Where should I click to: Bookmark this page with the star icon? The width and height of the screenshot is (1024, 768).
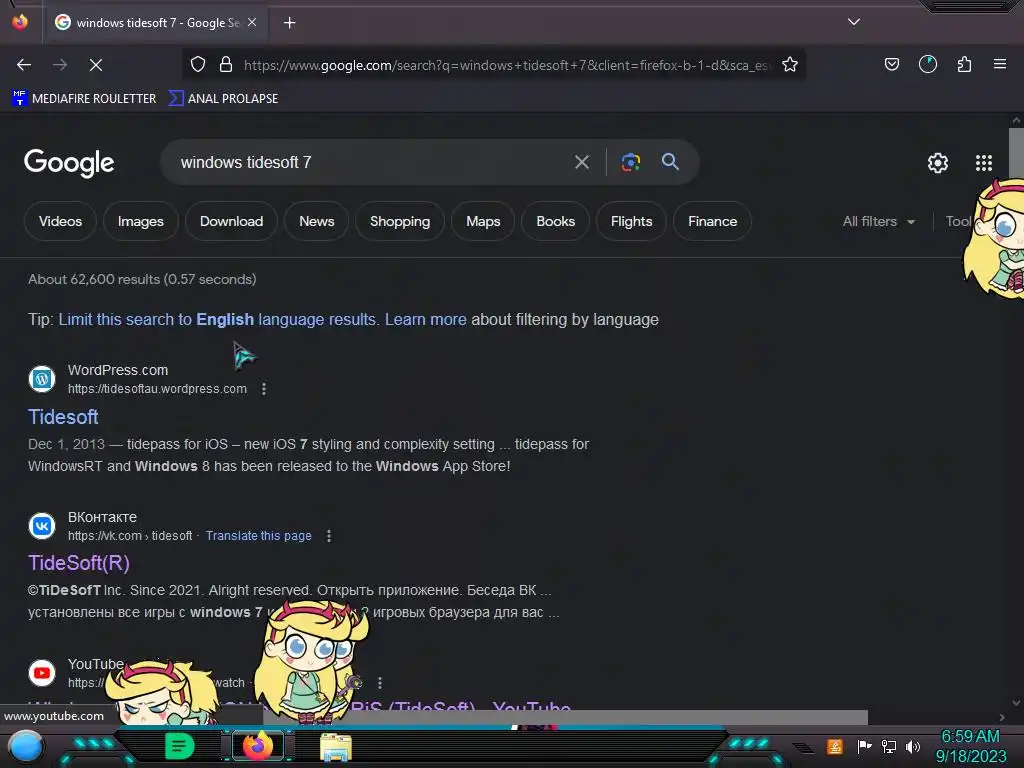(790, 64)
